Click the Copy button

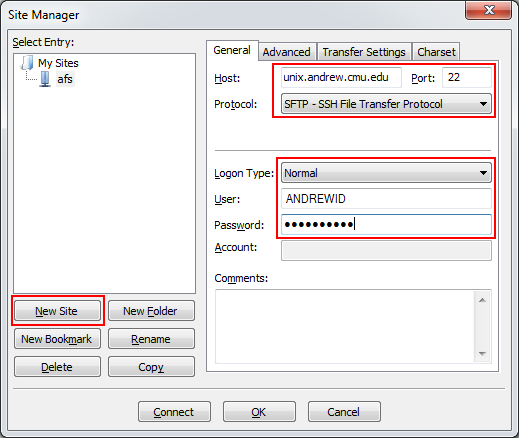(151, 367)
